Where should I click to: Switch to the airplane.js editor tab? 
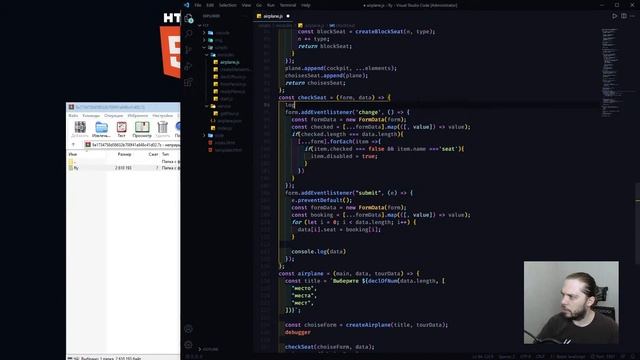273,16
